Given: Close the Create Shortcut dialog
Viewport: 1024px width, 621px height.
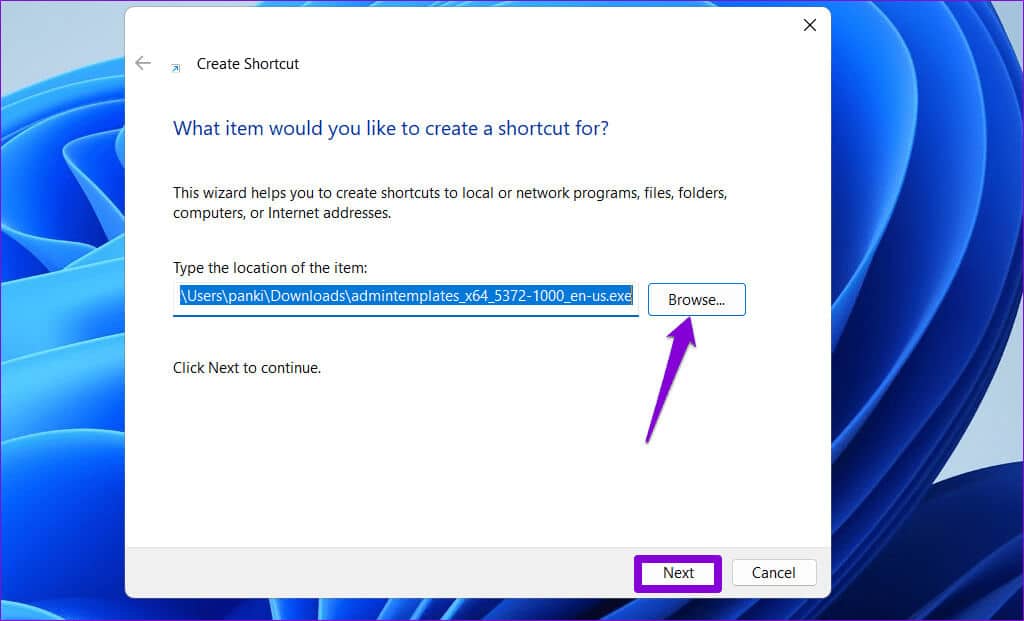Looking at the screenshot, I should [810, 25].
